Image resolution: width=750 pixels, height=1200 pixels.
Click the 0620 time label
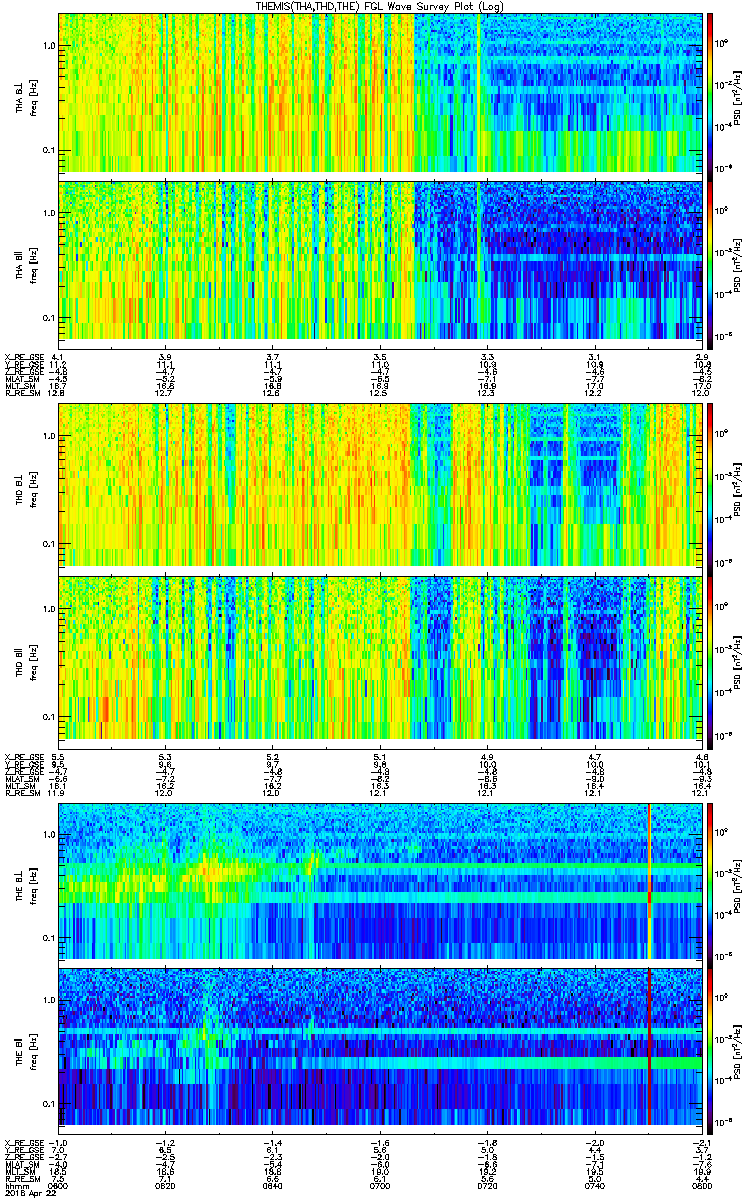[166, 1185]
